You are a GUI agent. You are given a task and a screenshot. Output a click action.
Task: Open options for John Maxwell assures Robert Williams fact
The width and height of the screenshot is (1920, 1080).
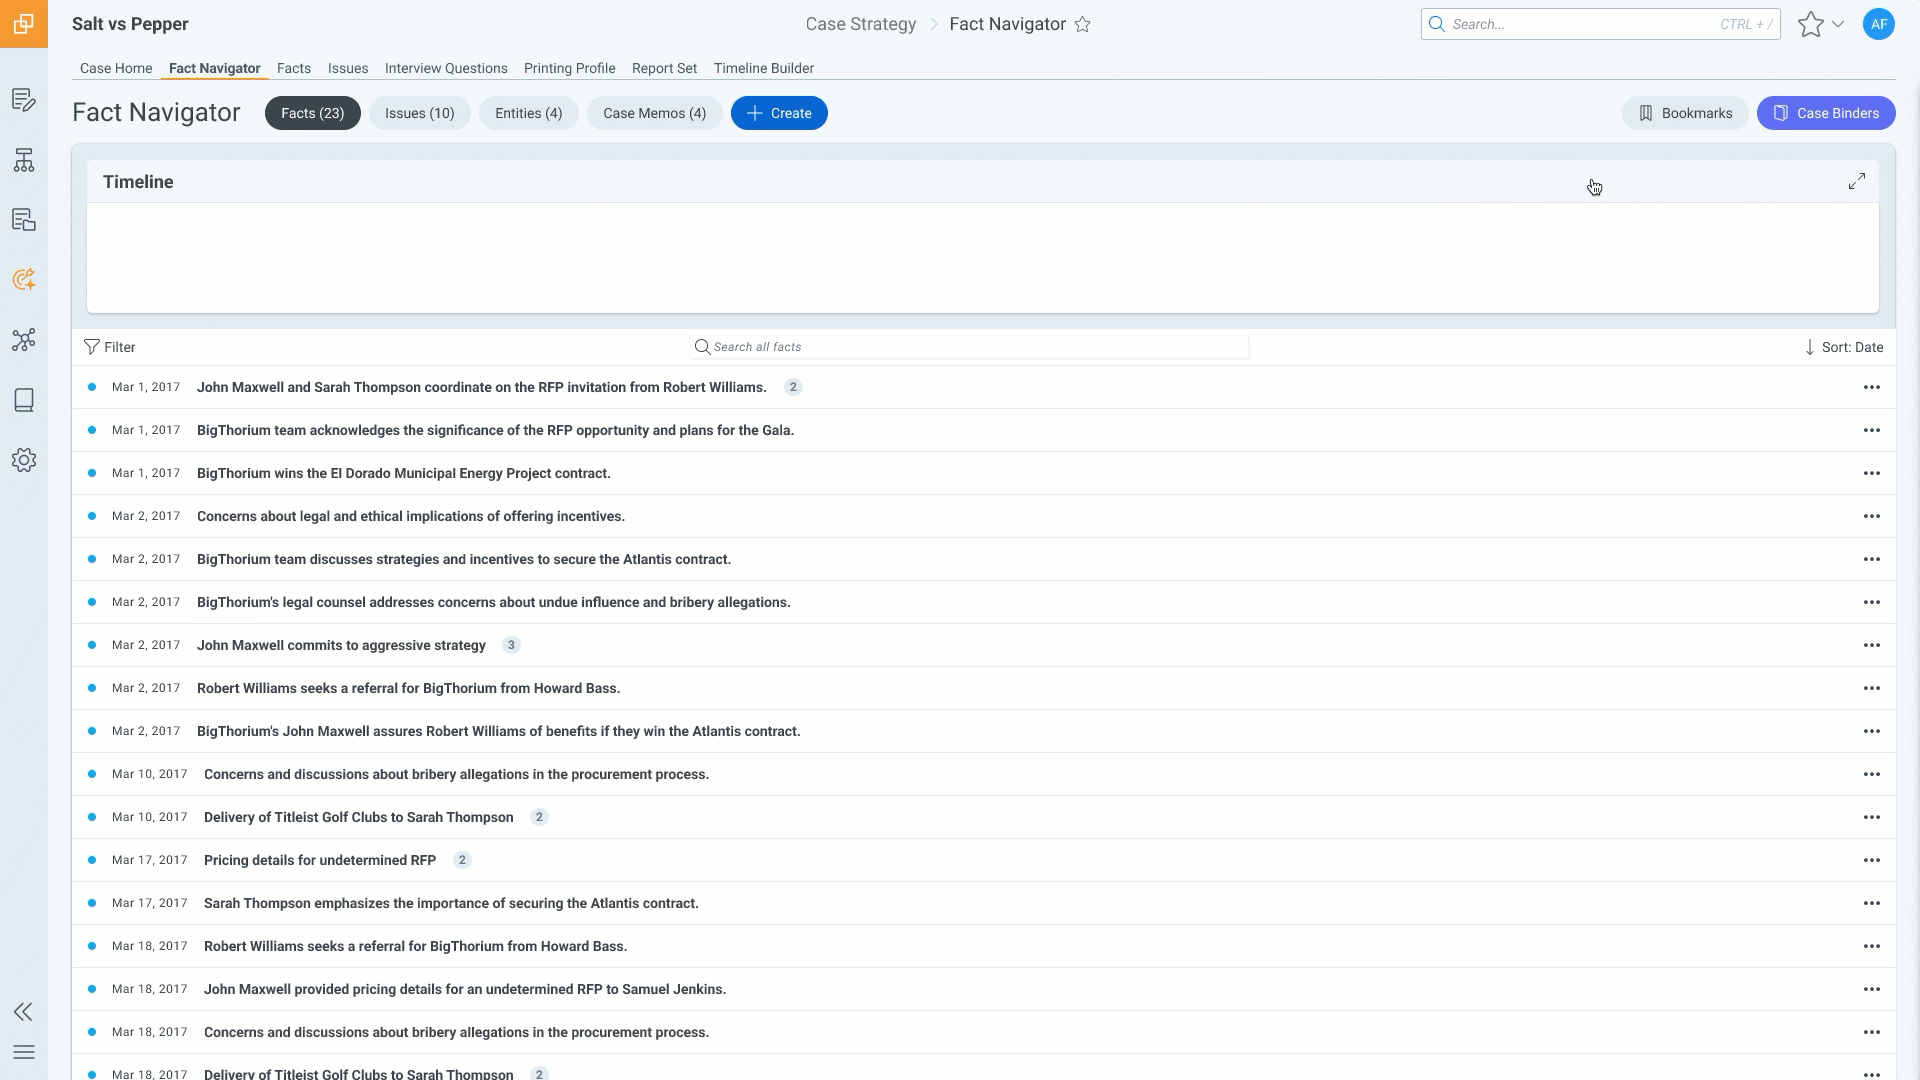point(1872,731)
